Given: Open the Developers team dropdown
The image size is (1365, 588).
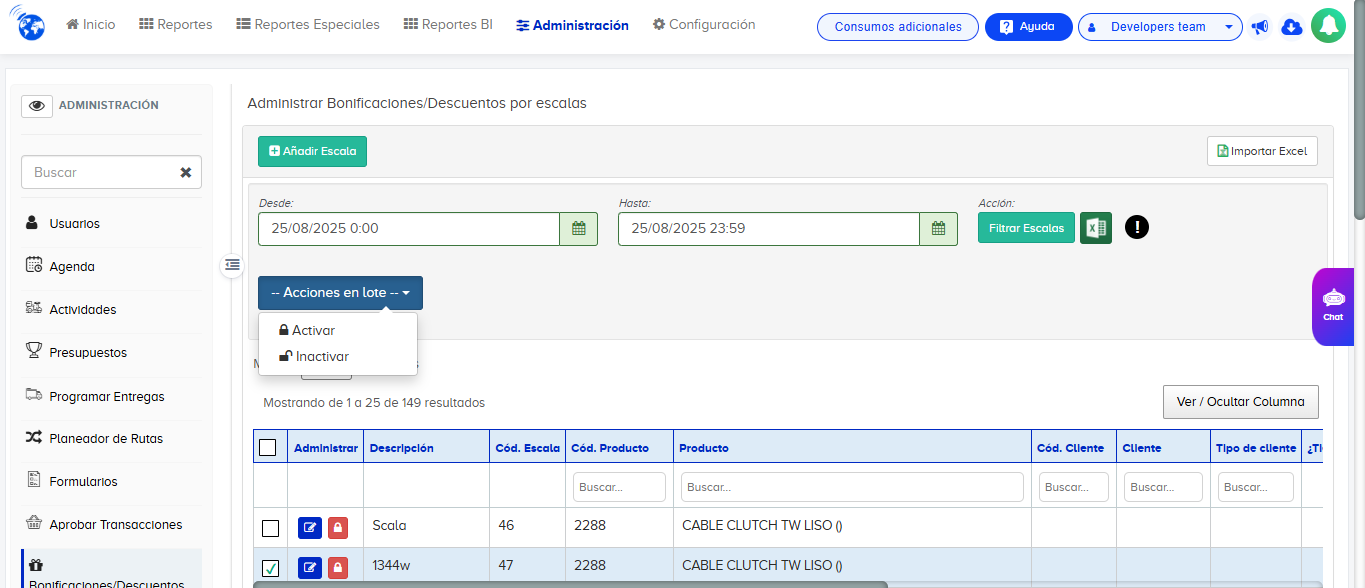Looking at the screenshot, I should point(1160,27).
